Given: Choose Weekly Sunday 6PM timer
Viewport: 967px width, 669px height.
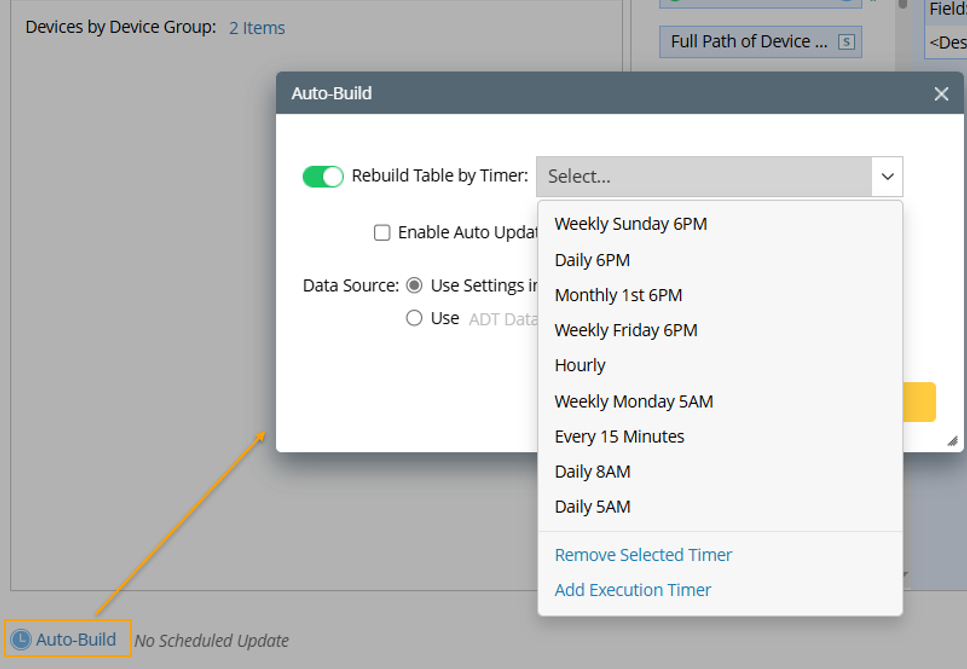Looking at the screenshot, I should [631, 224].
